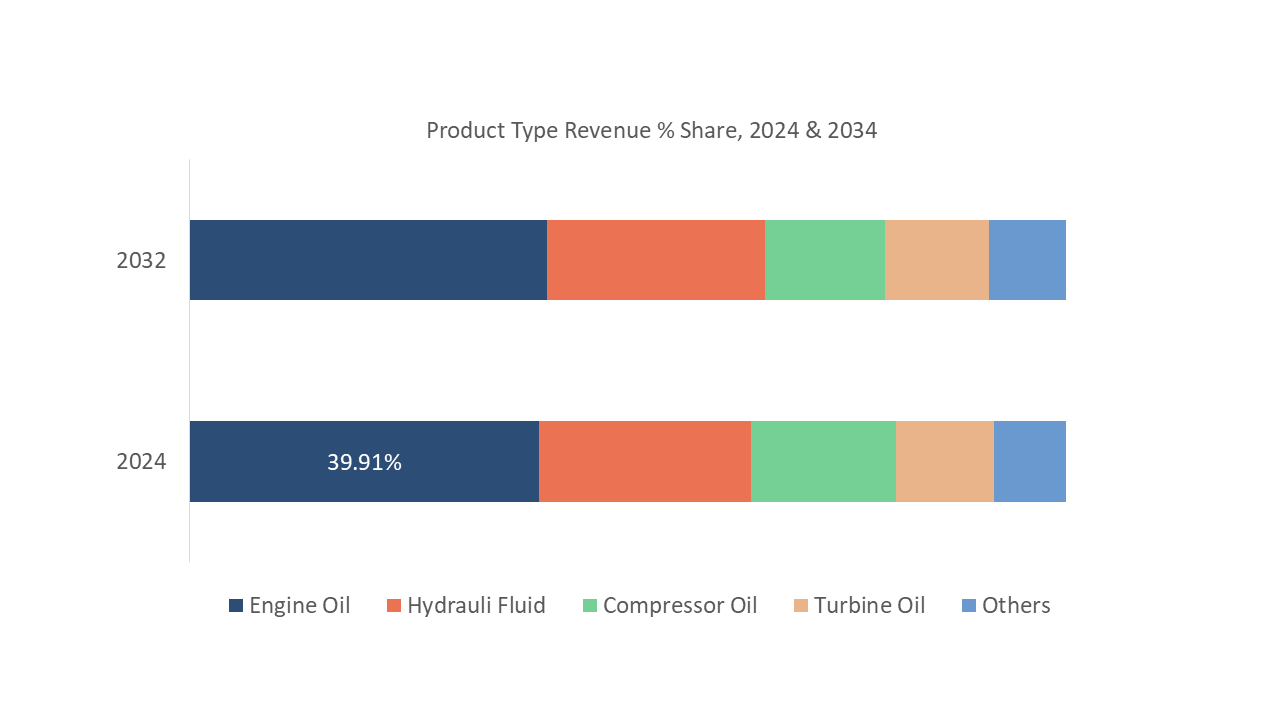Select the Others segment in 2032 bar
Viewport: 1280px width, 720px height.
coord(1027,260)
